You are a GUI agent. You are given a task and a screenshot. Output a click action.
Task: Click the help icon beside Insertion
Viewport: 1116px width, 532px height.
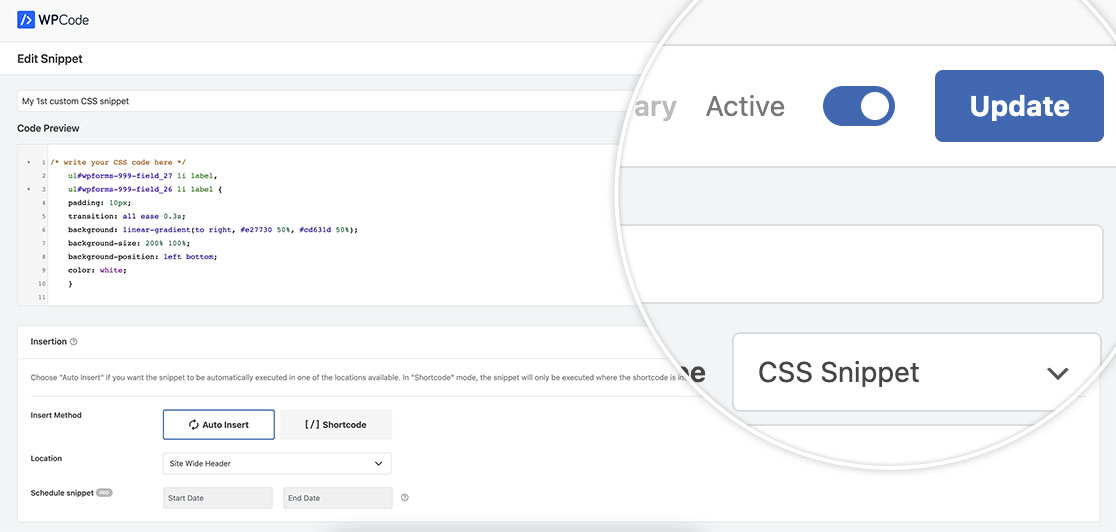(74, 342)
